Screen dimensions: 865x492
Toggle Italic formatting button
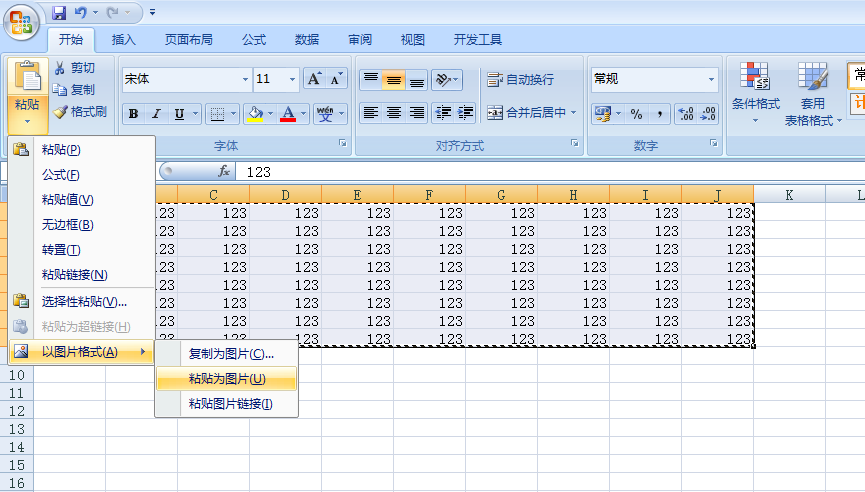pyautogui.click(x=156, y=114)
